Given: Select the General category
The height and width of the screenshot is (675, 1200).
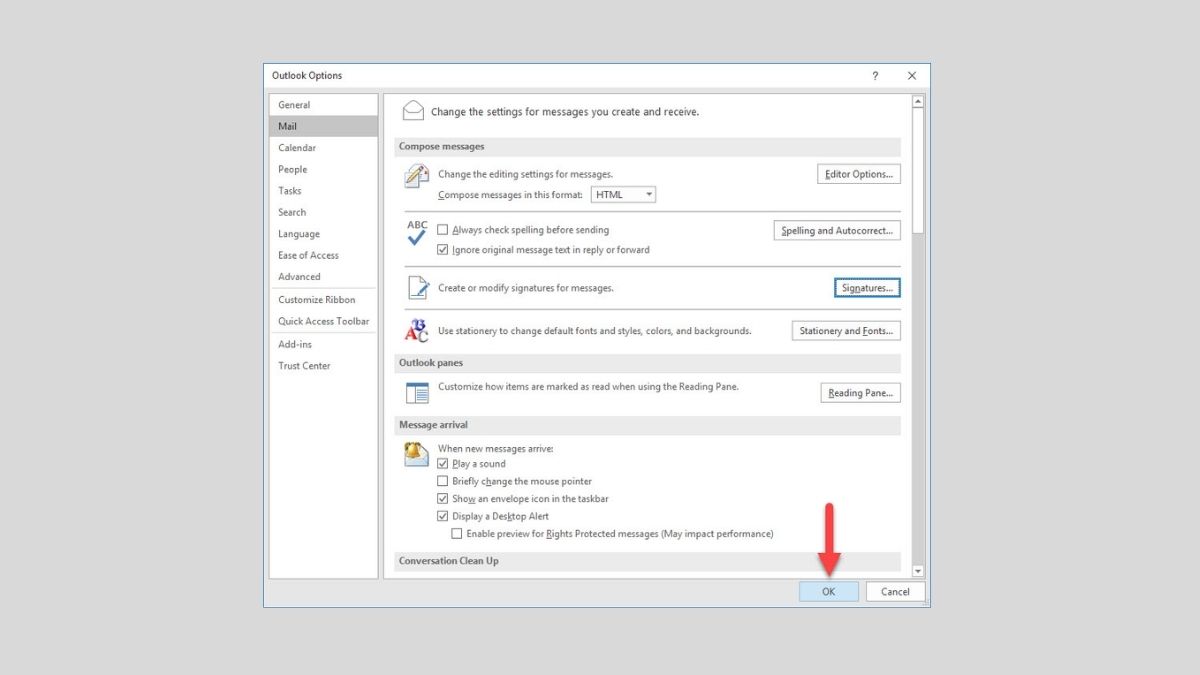Looking at the screenshot, I should (323, 105).
